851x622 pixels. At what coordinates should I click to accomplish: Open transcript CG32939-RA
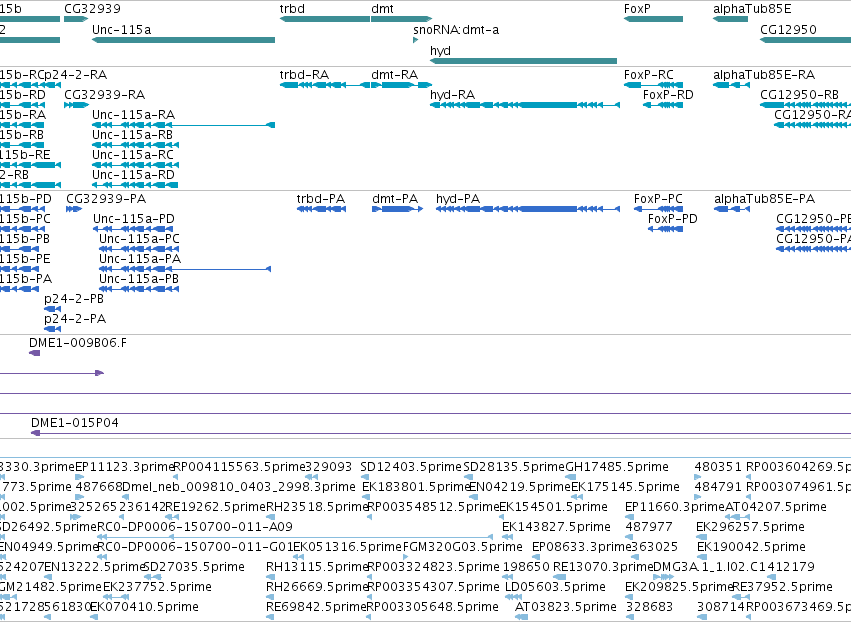click(x=104, y=94)
